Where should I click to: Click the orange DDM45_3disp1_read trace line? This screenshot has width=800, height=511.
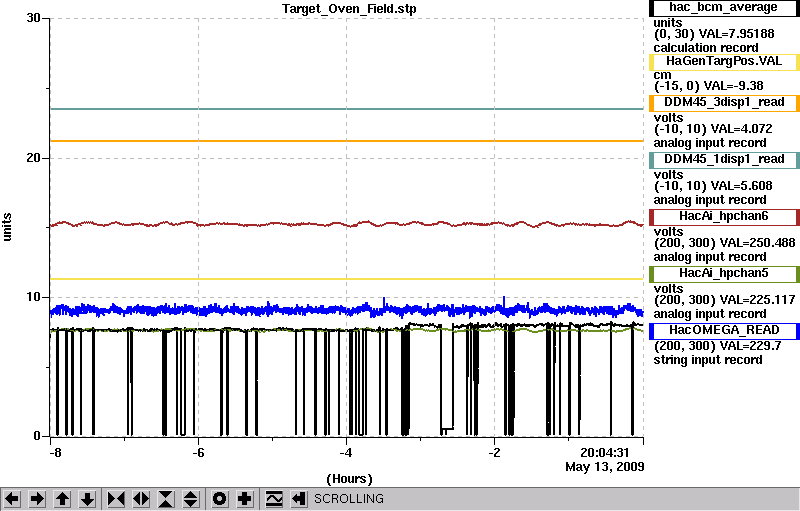coord(347,141)
